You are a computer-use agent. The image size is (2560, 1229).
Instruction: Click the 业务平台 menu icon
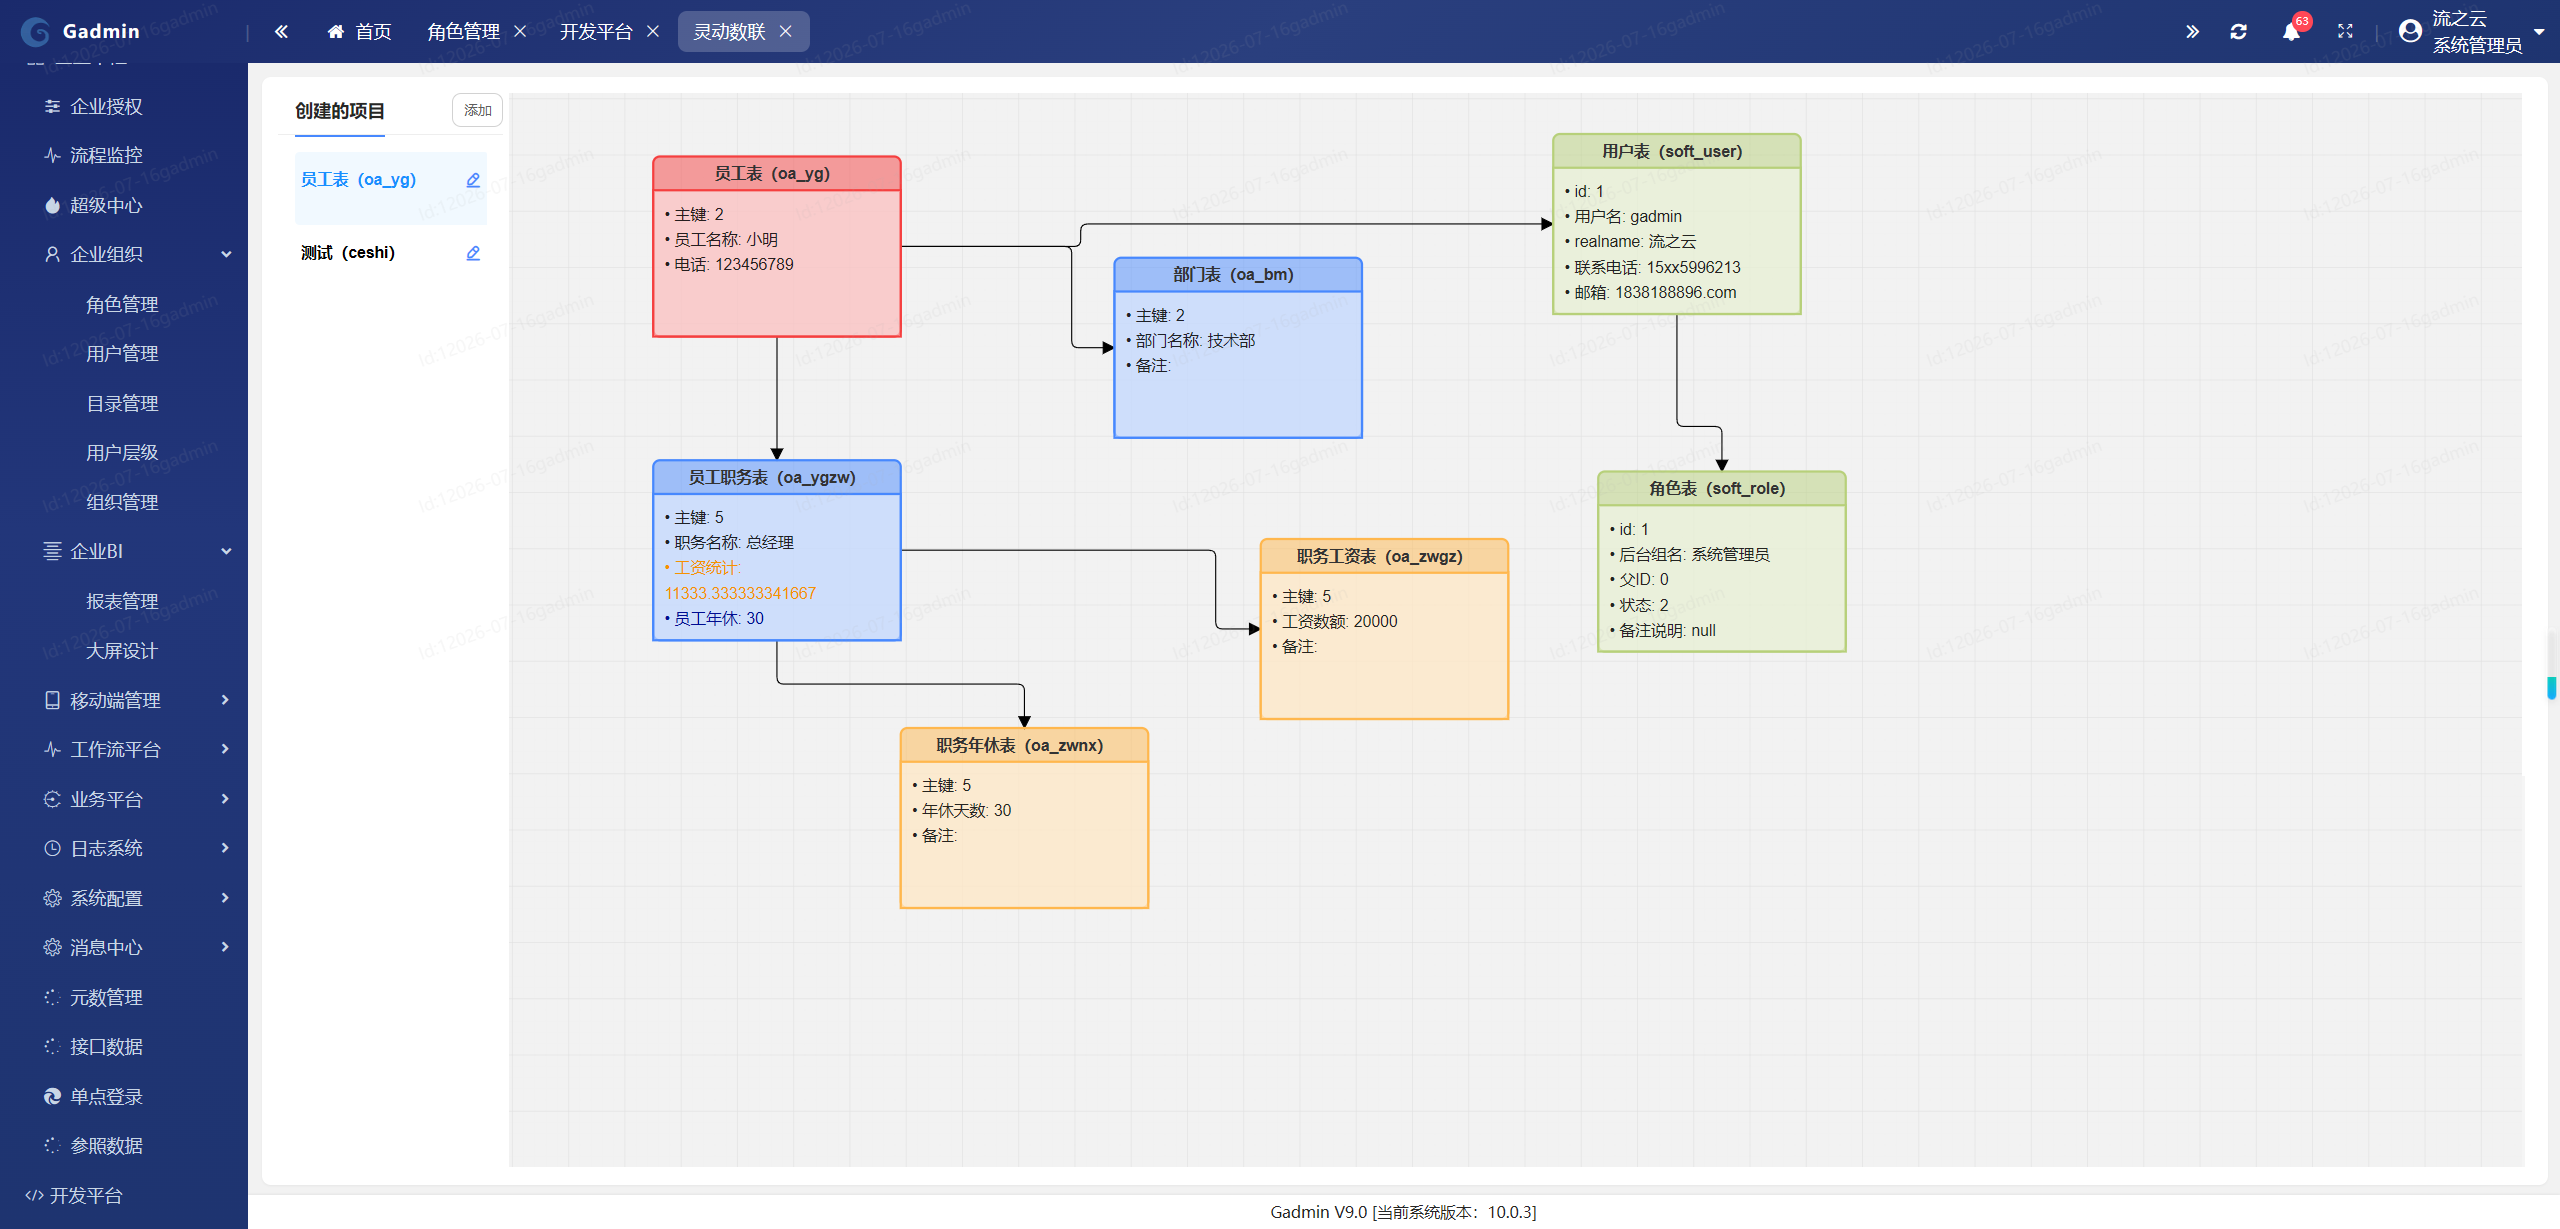52,799
